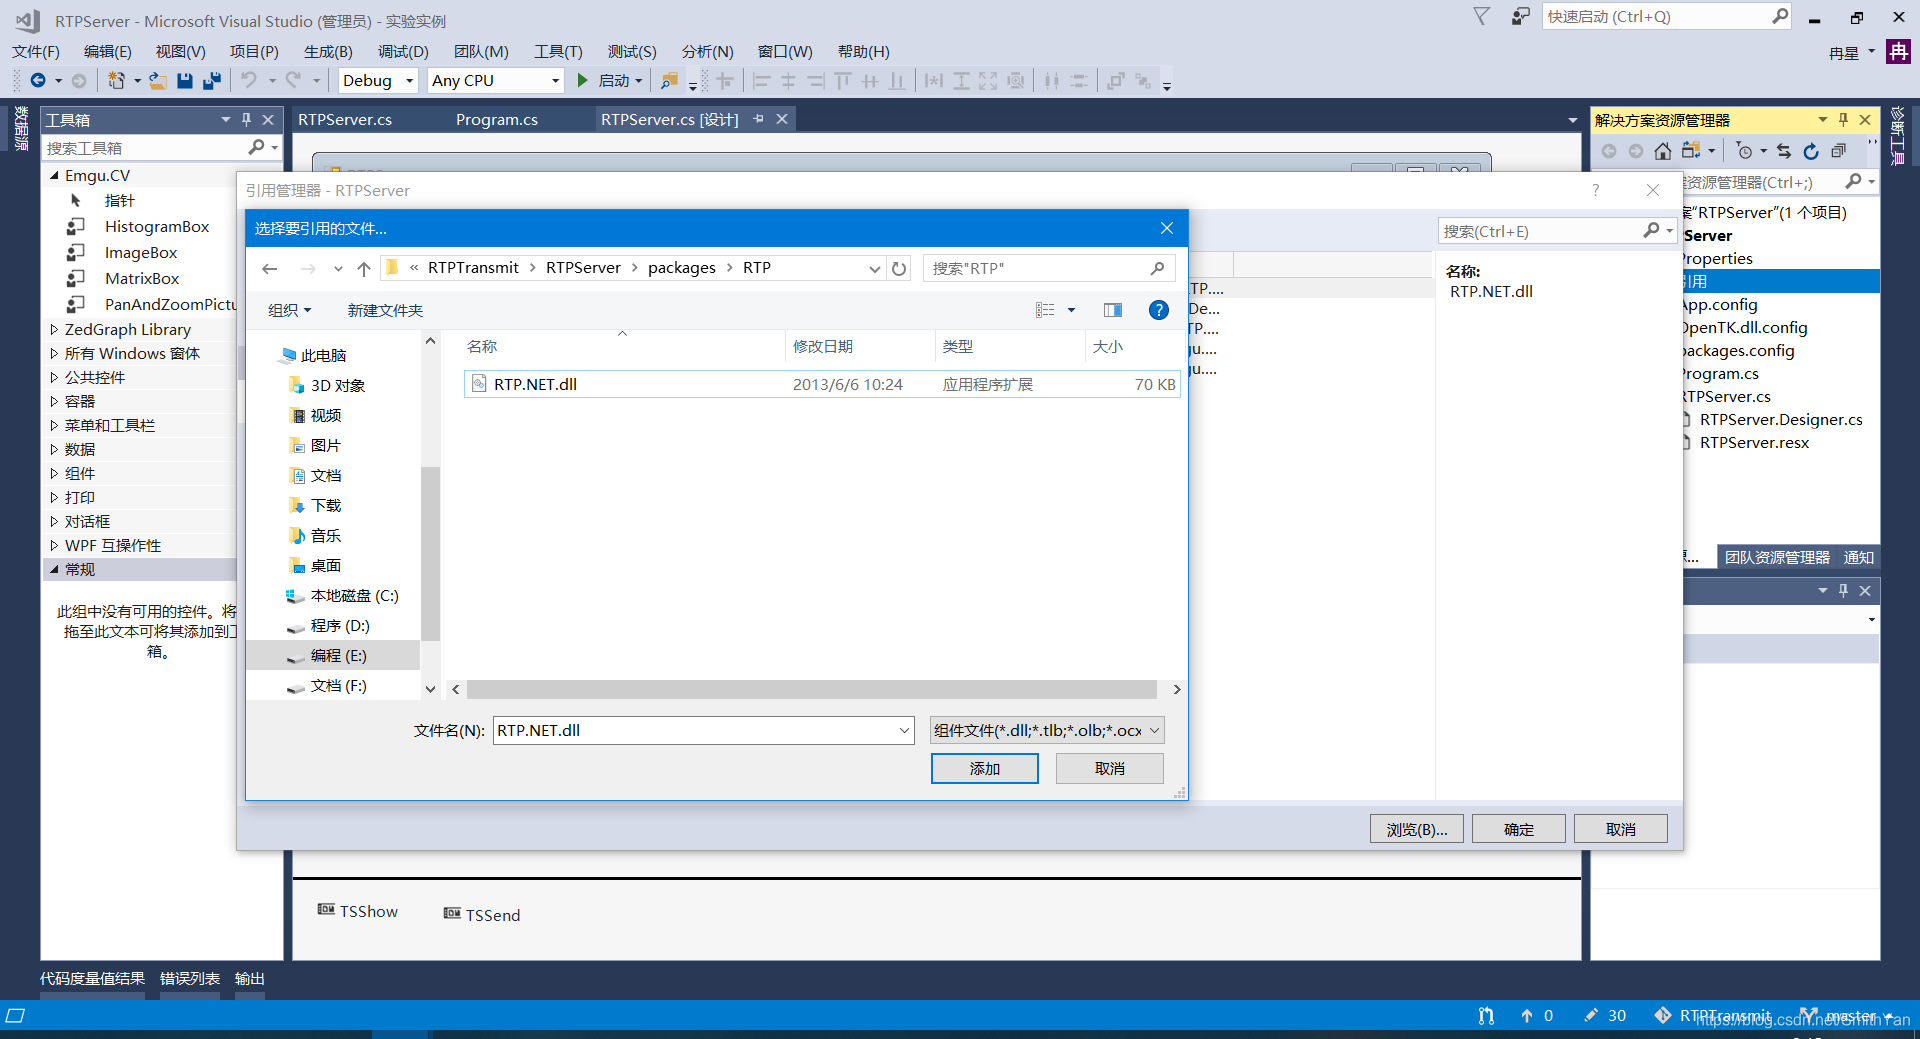
Task: Click the green Start debug arrow
Action: pos(583,81)
